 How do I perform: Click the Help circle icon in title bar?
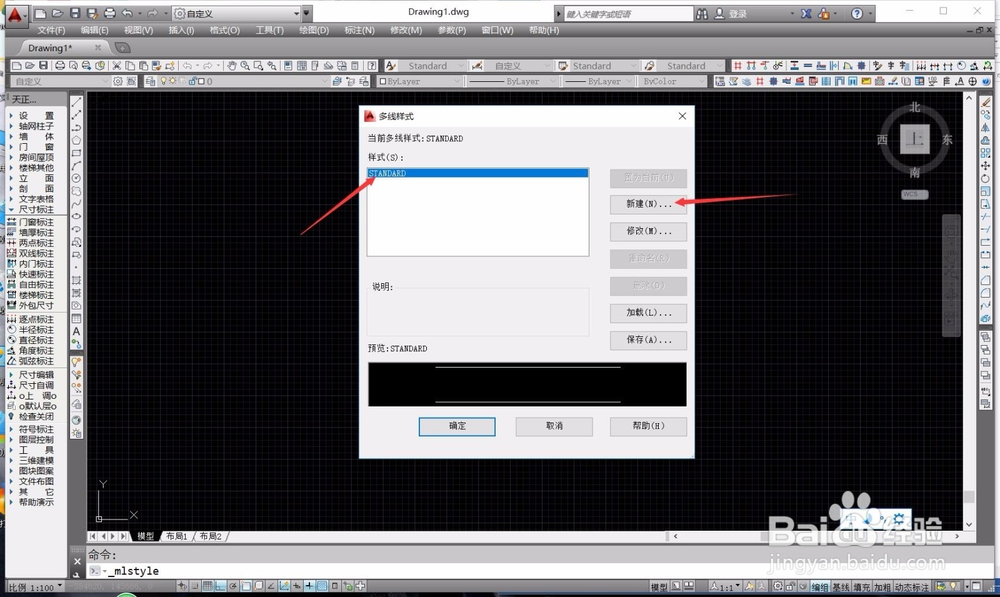[857, 13]
